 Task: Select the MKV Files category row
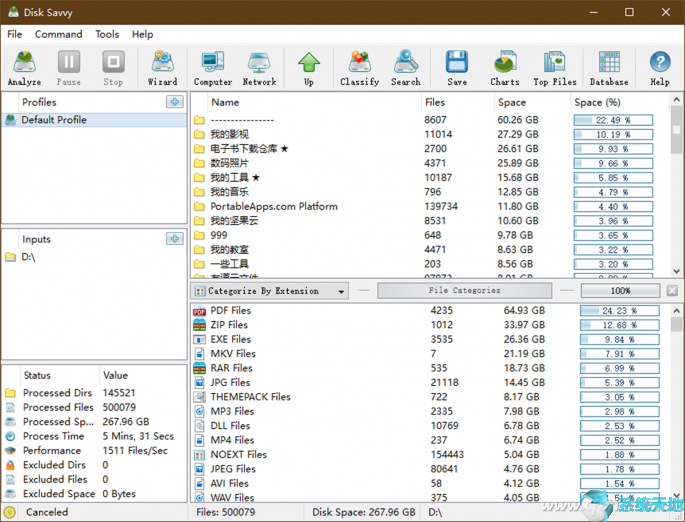(430, 353)
